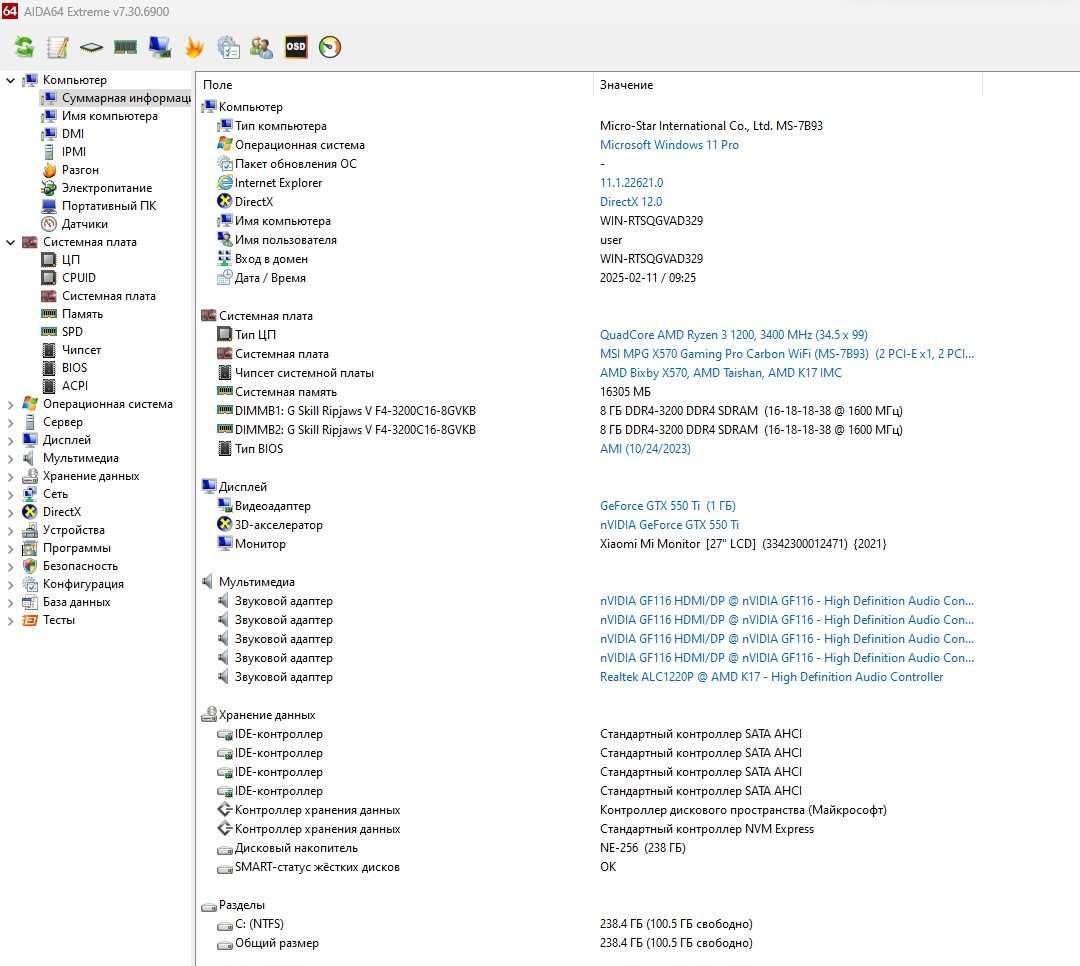This screenshot has height=966, width=1080.
Task: Select Датчики in the sidebar tree
Action: pos(85,224)
